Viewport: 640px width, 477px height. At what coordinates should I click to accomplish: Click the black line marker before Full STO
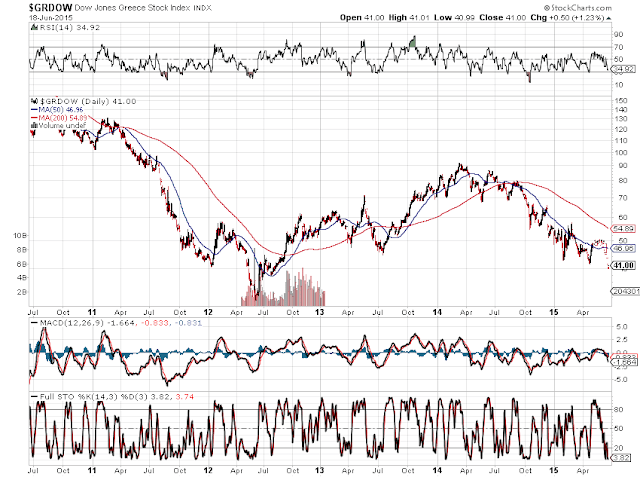(x=35, y=396)
